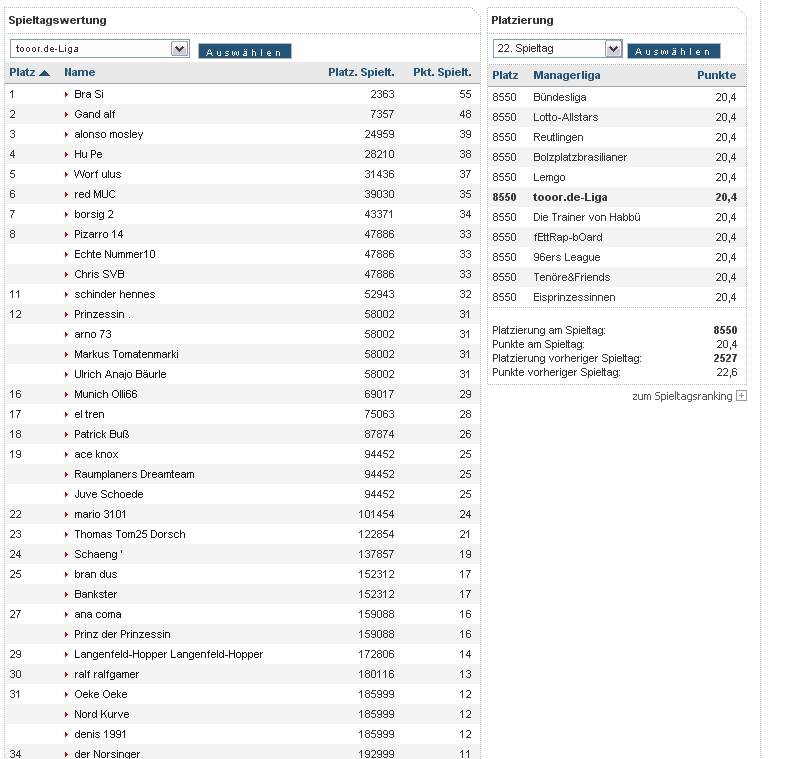Click the plus icon beside zum Spieltagsranking
This screenshot has width=800, height=759.
click(x=741, y=396)
